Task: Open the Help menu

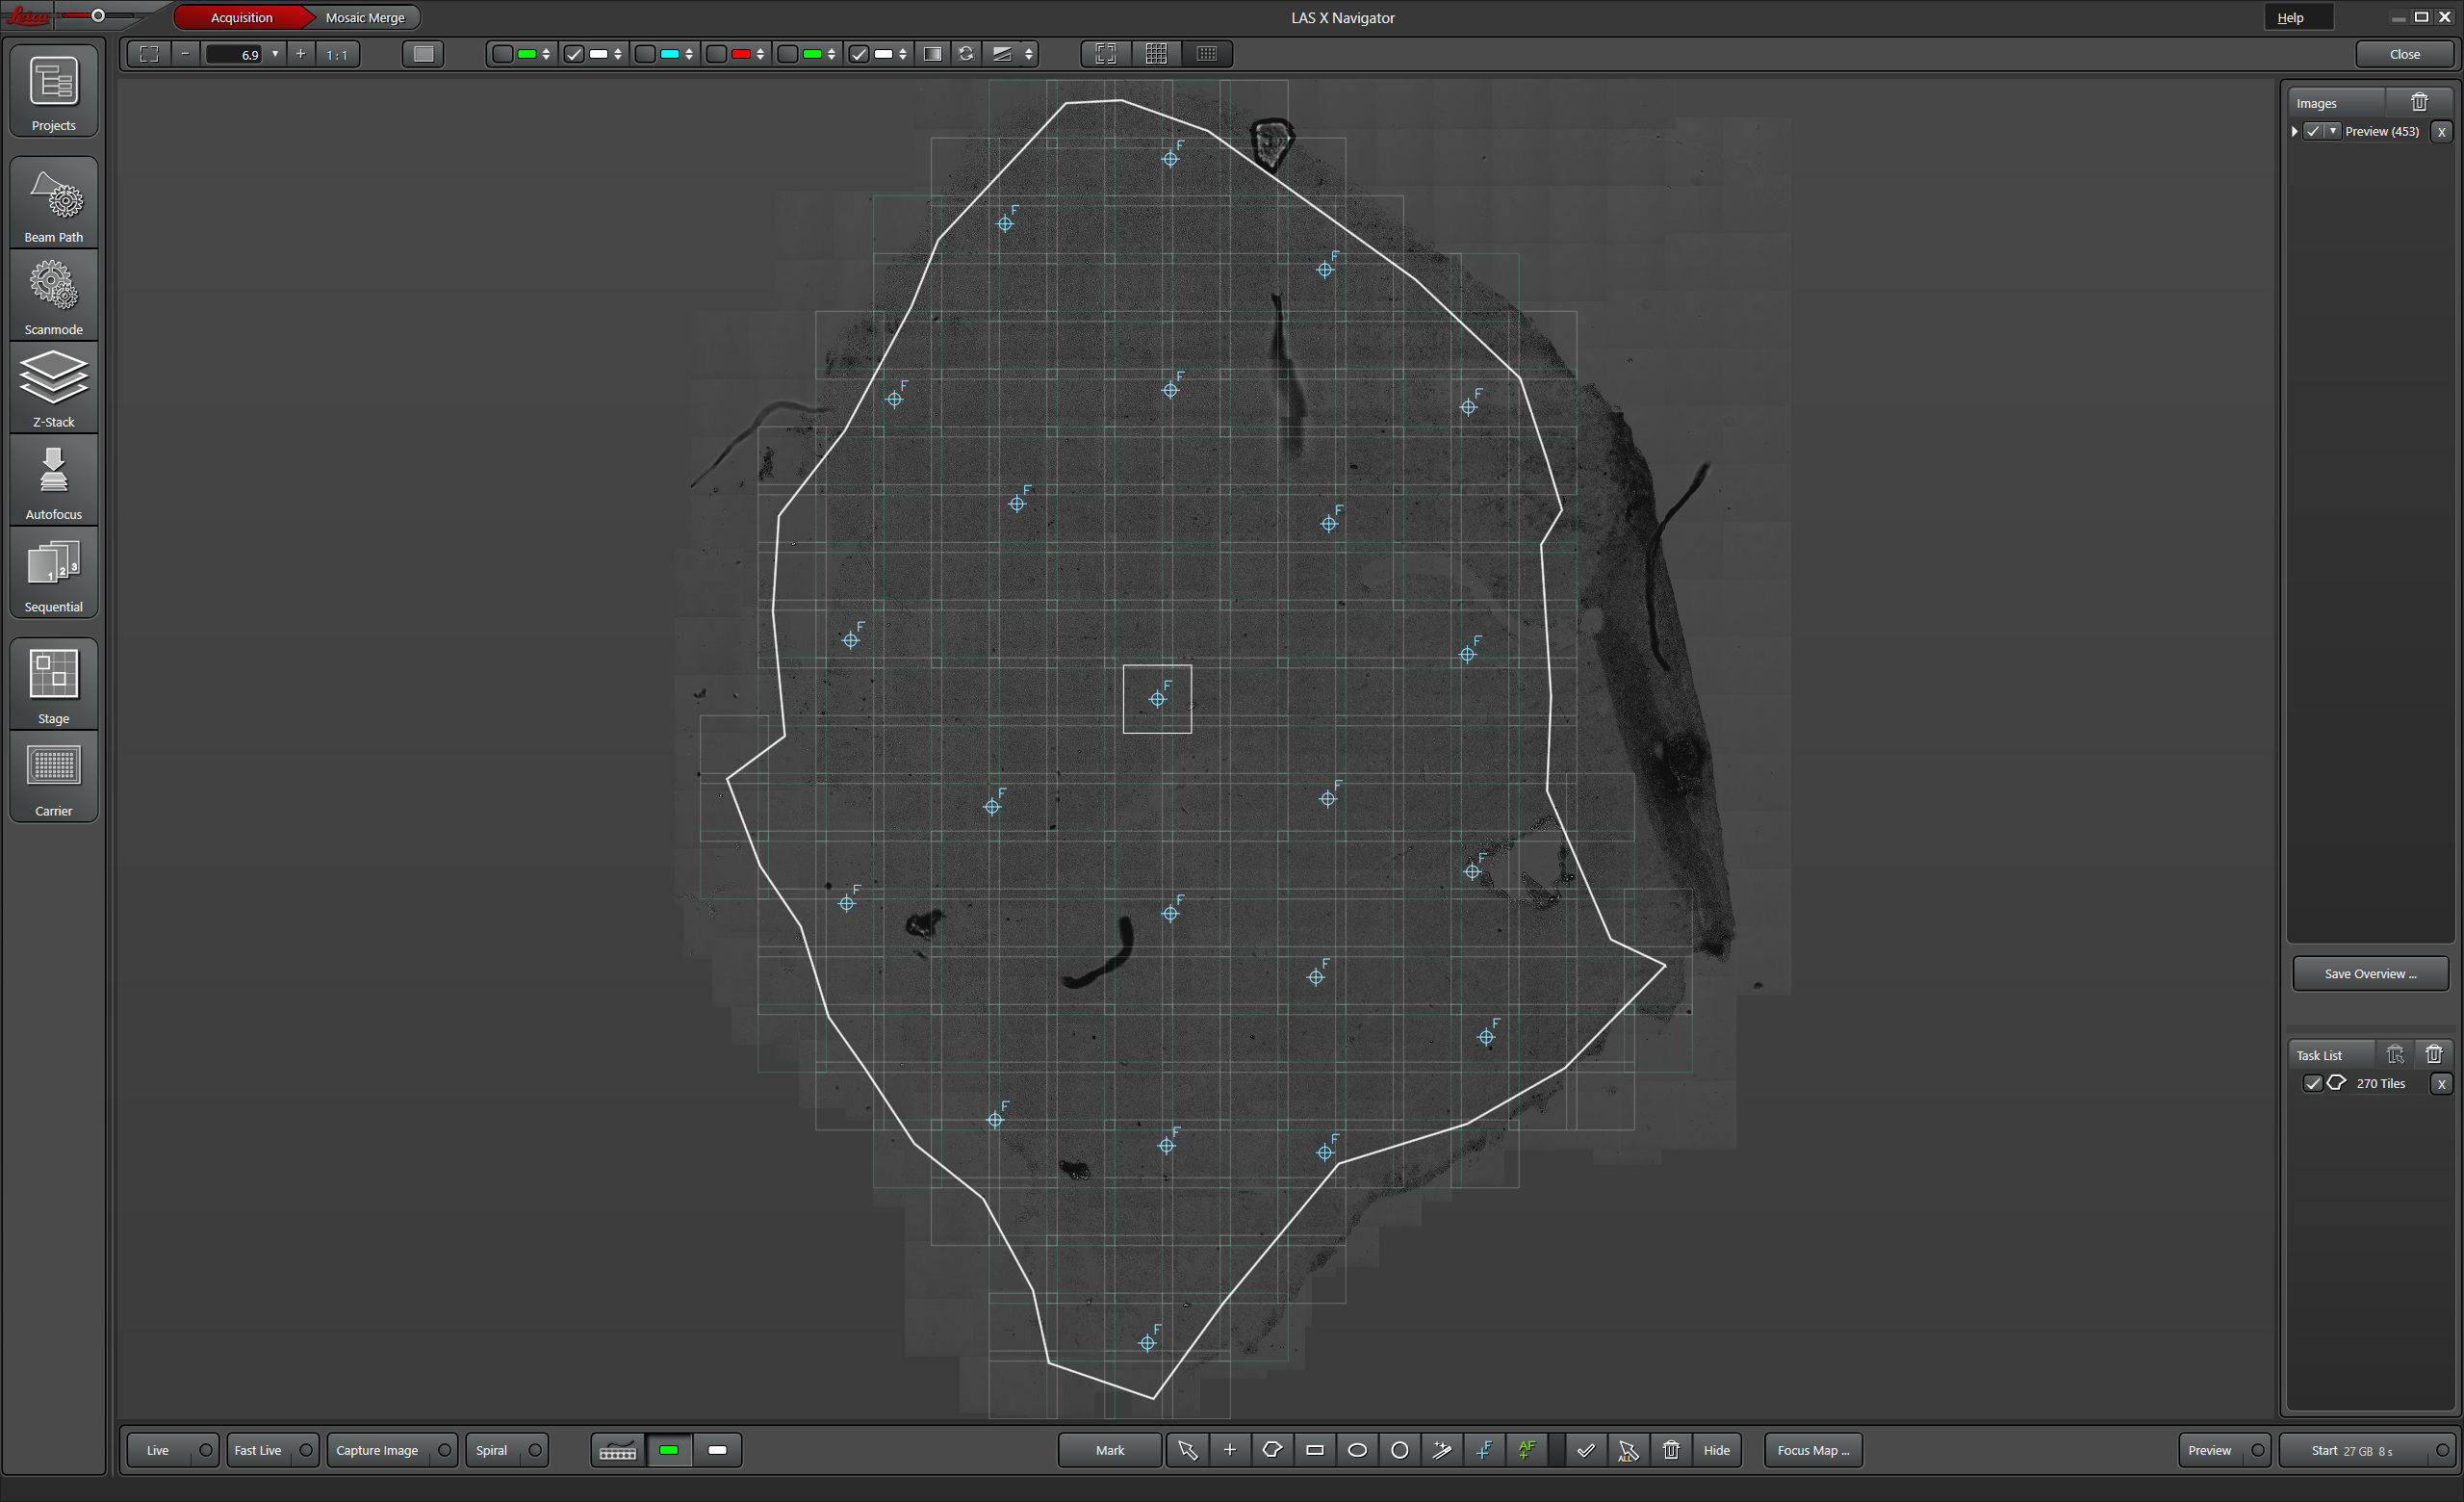Action: (2290, 17)
